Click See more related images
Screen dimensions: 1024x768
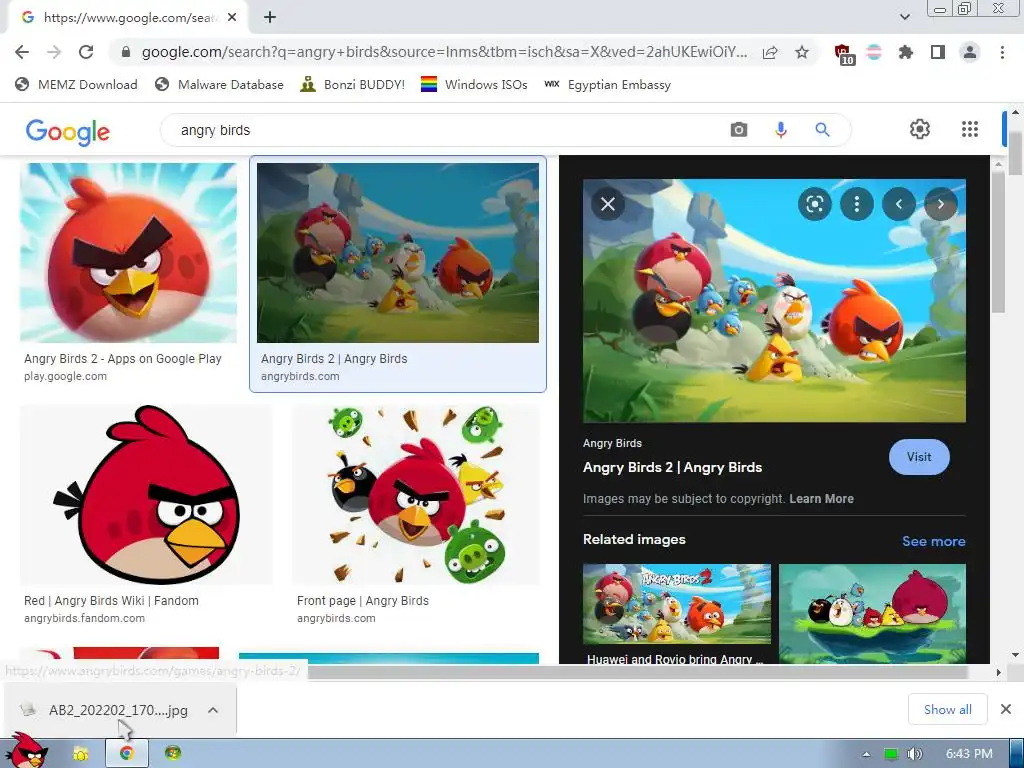coord(934,541)
